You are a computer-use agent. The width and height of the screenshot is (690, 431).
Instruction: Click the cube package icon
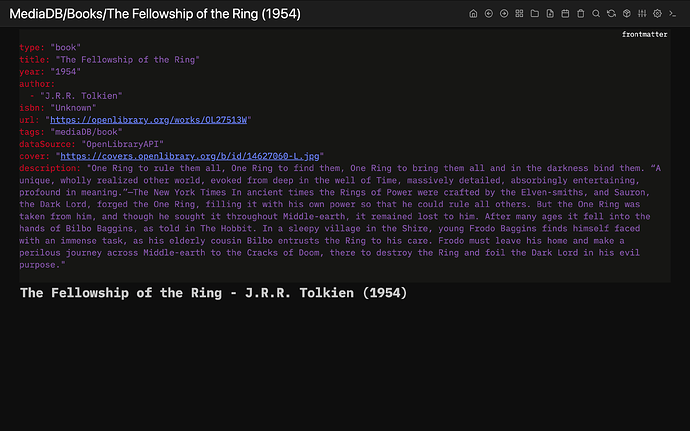626,14
